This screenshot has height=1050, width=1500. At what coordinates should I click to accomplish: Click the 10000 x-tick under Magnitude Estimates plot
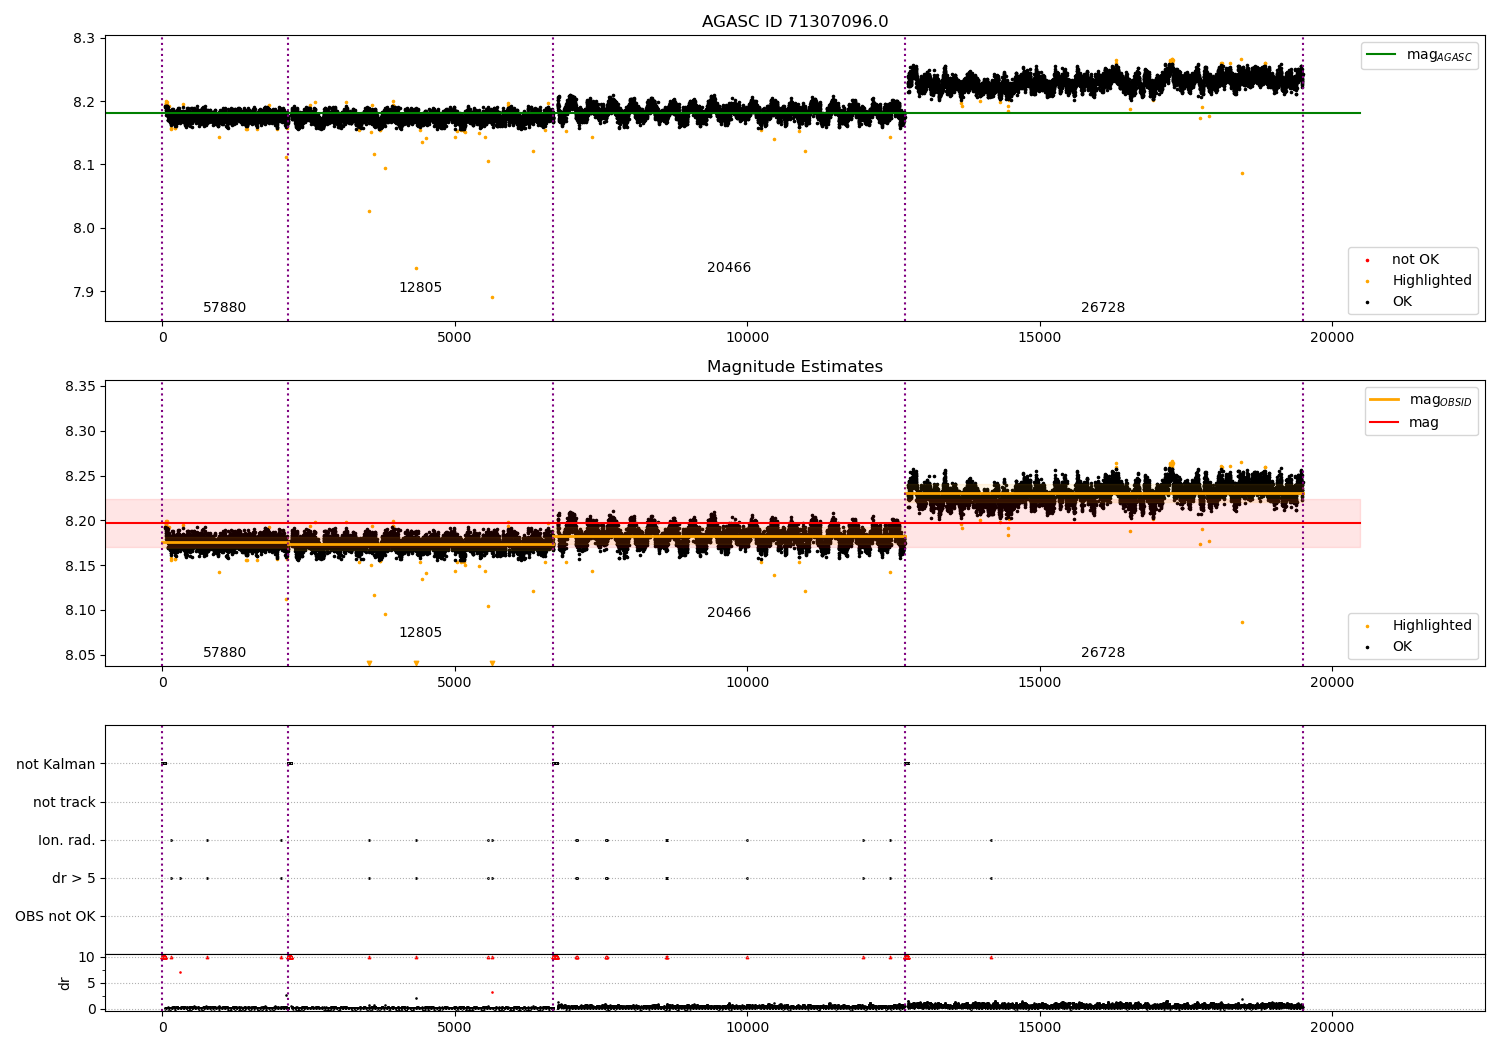coord(747,683)
